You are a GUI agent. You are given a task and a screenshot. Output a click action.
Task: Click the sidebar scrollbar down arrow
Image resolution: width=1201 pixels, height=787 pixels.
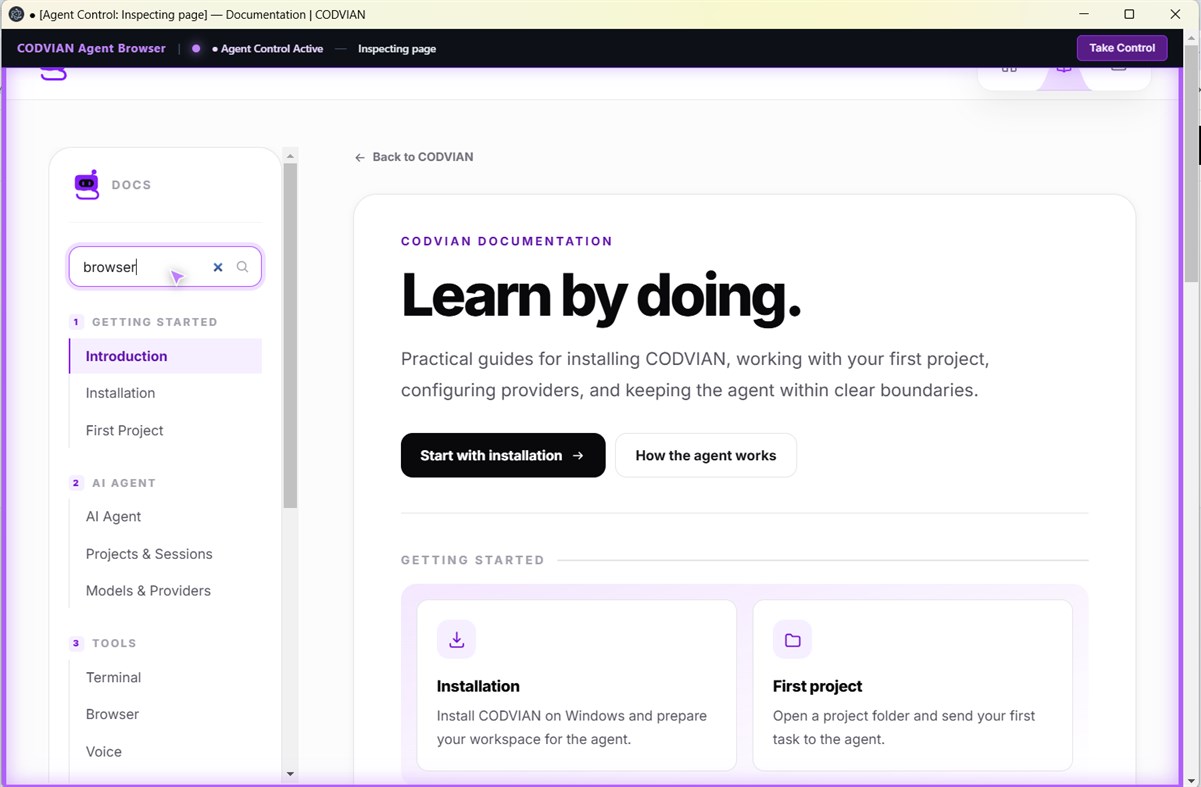(x=290, y=773)
